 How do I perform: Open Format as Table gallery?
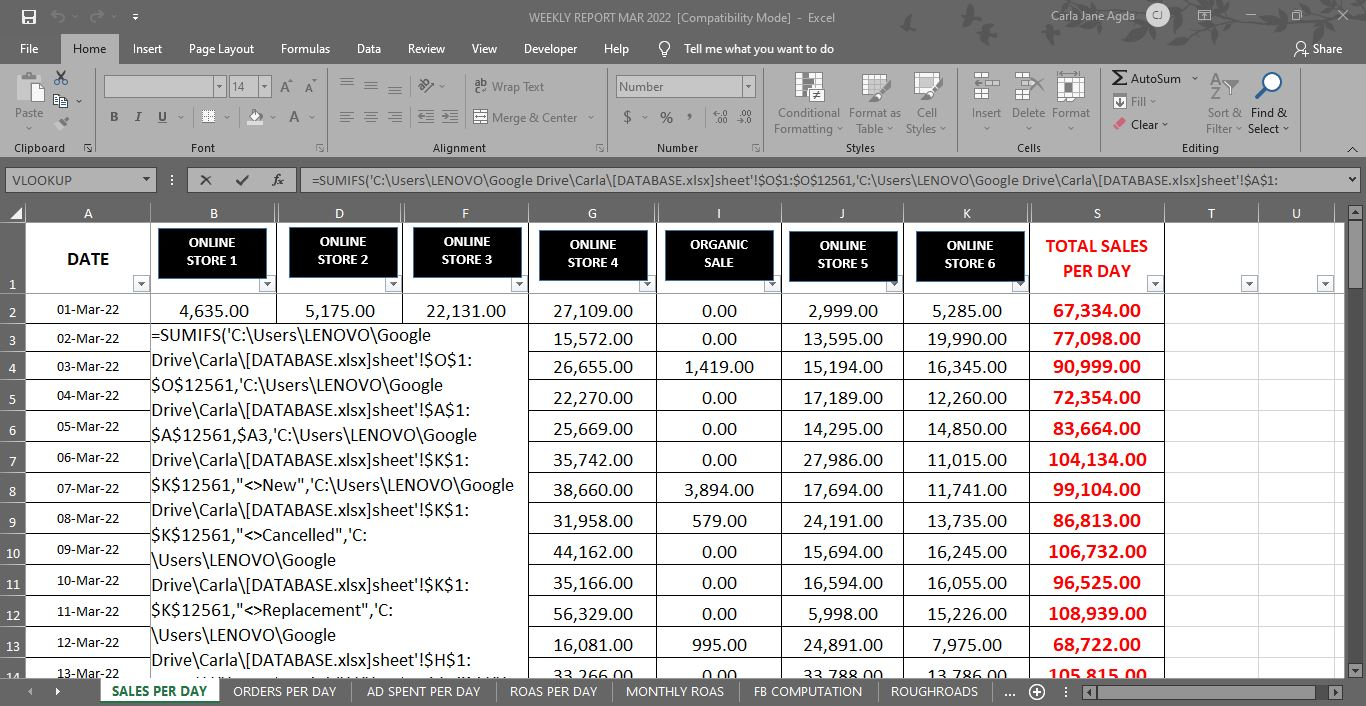(x=875, y=103)
